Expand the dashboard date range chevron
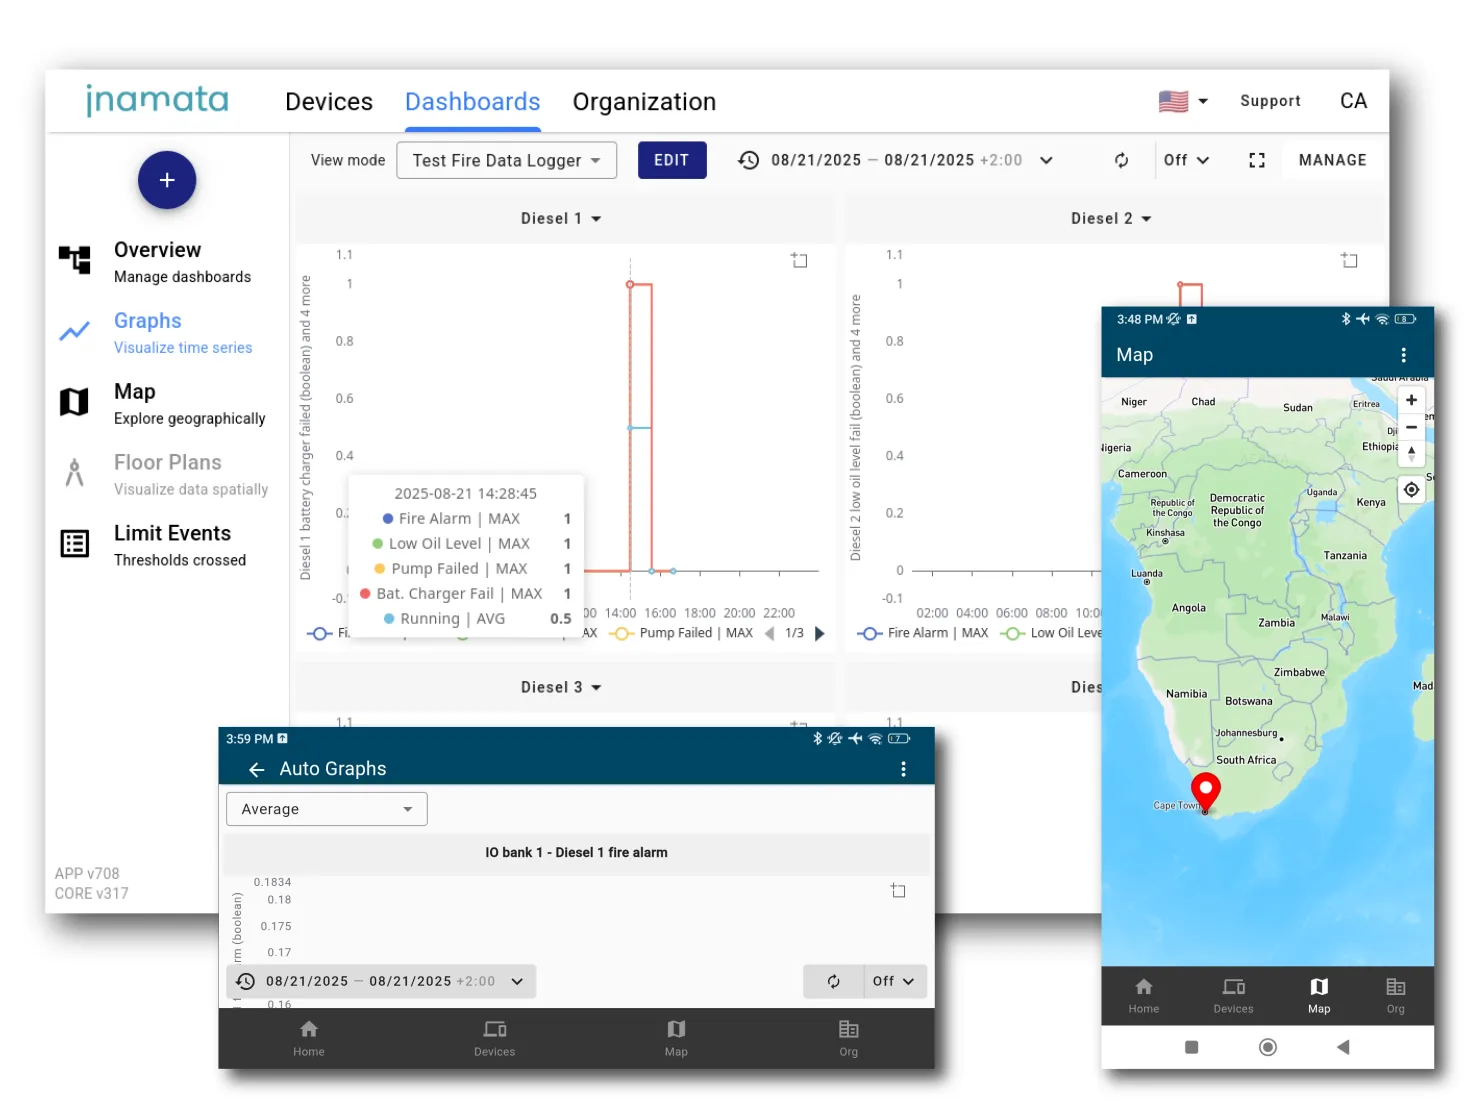Image resolution: width=1473 pixels, height=1110 pixels. (x=1046, y=160)
